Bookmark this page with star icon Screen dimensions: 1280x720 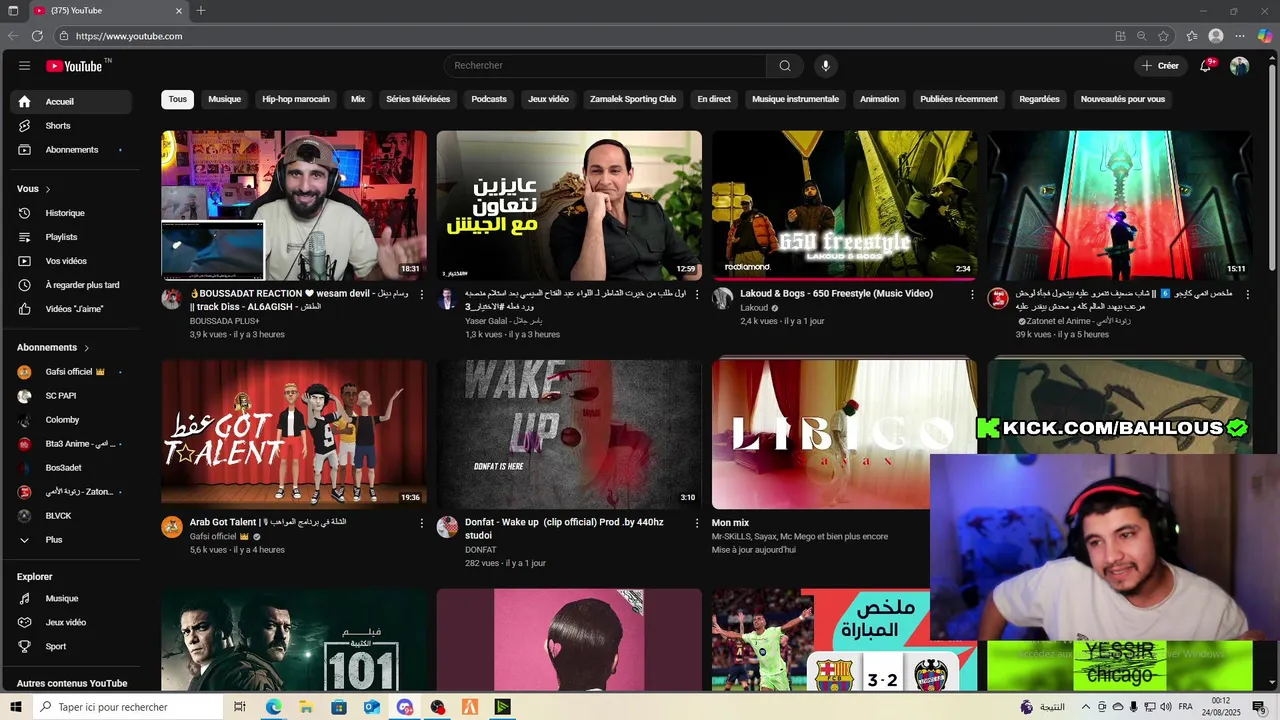click(1163, 36)
